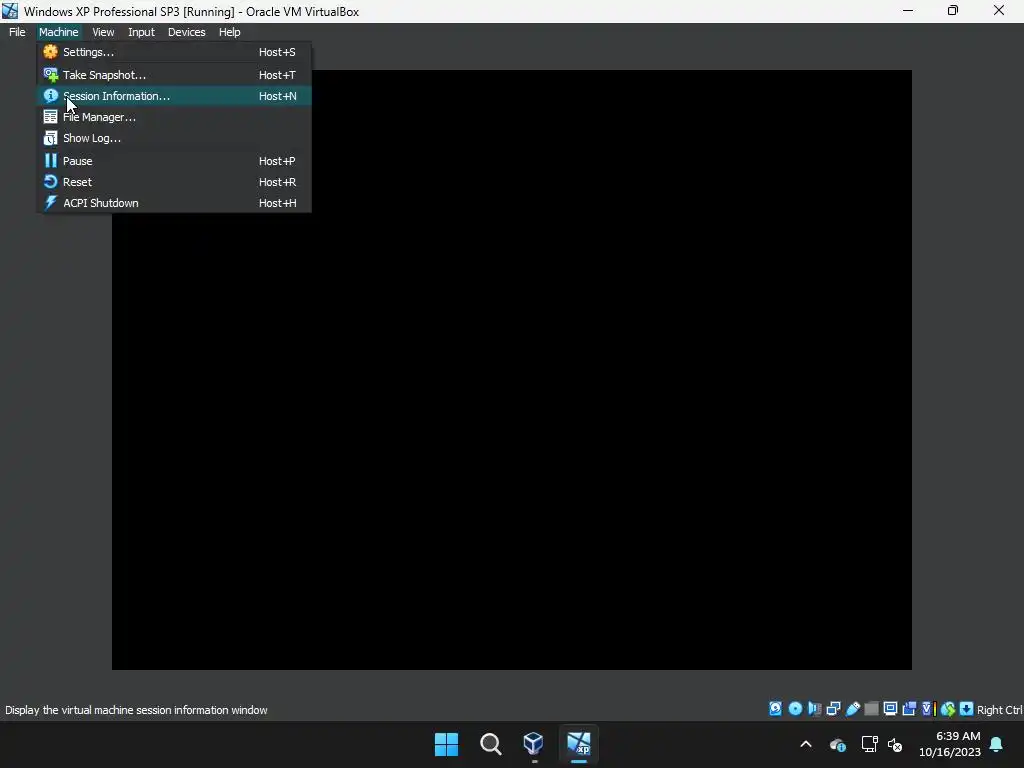
Task: Open the Windows Start button
Action: click(446, 744)
